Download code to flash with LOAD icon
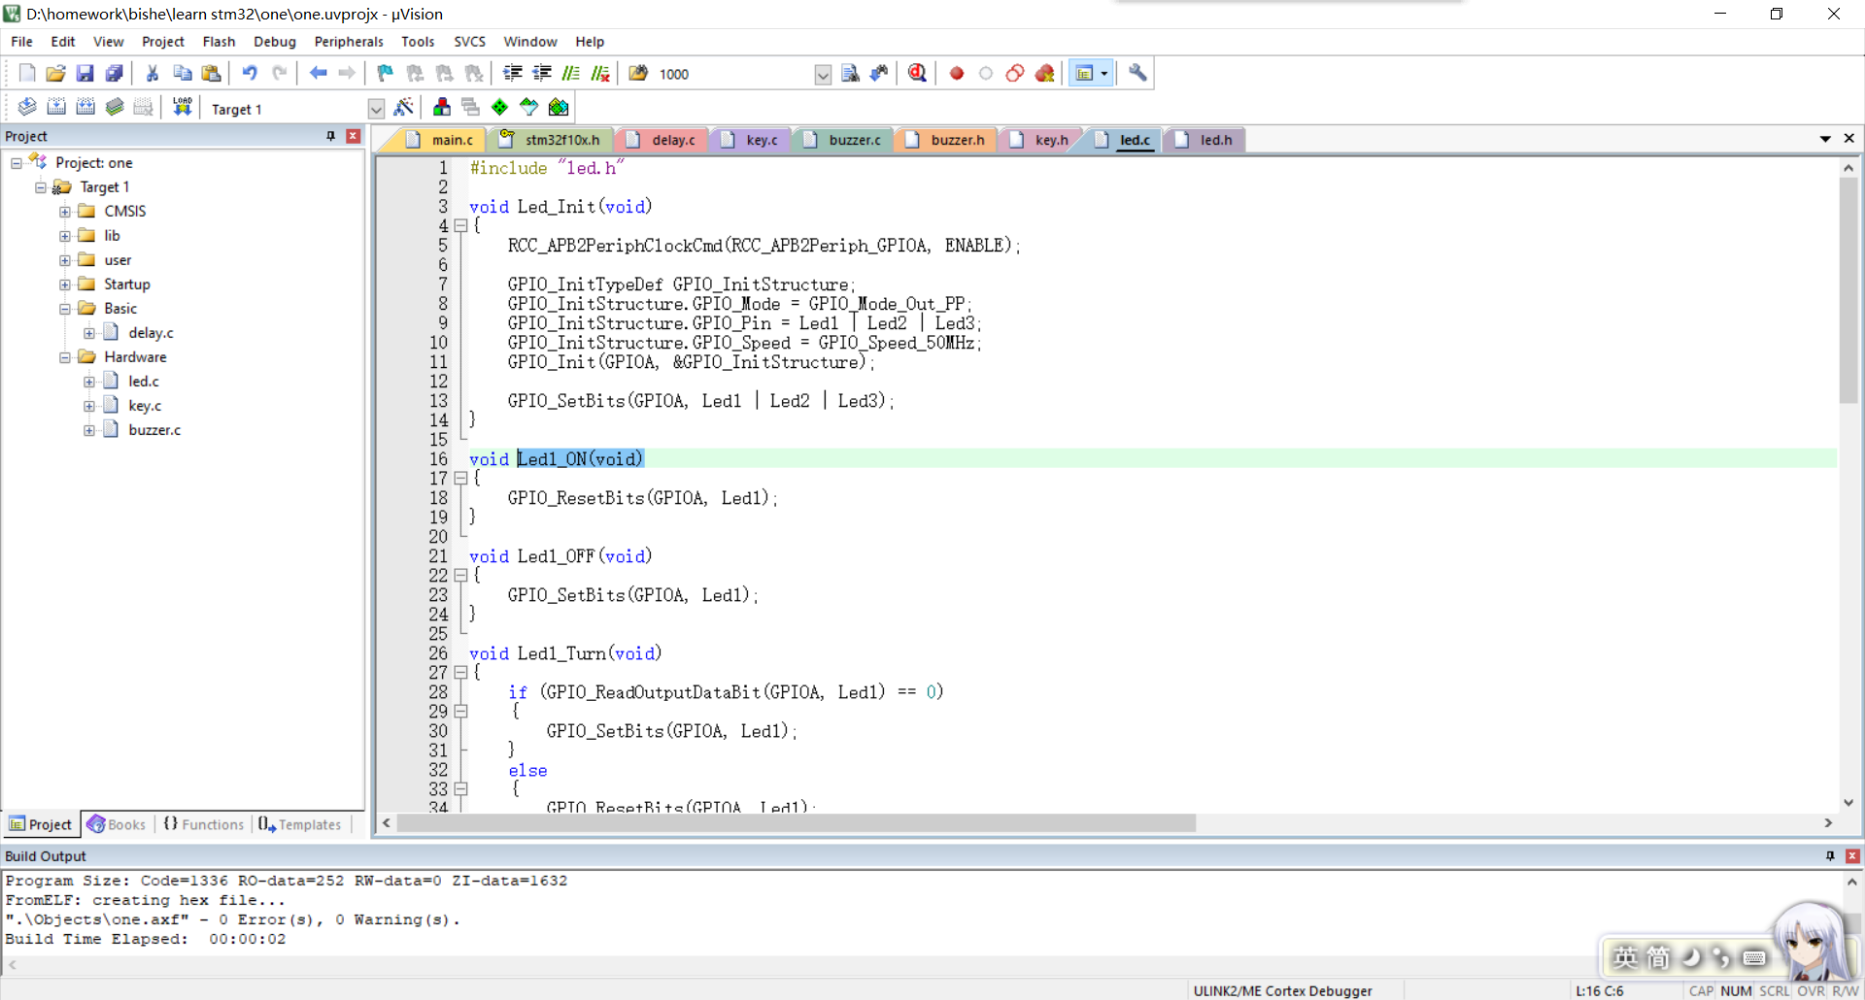Viewport: 1865px width, 1000px height. click(182, 107)
